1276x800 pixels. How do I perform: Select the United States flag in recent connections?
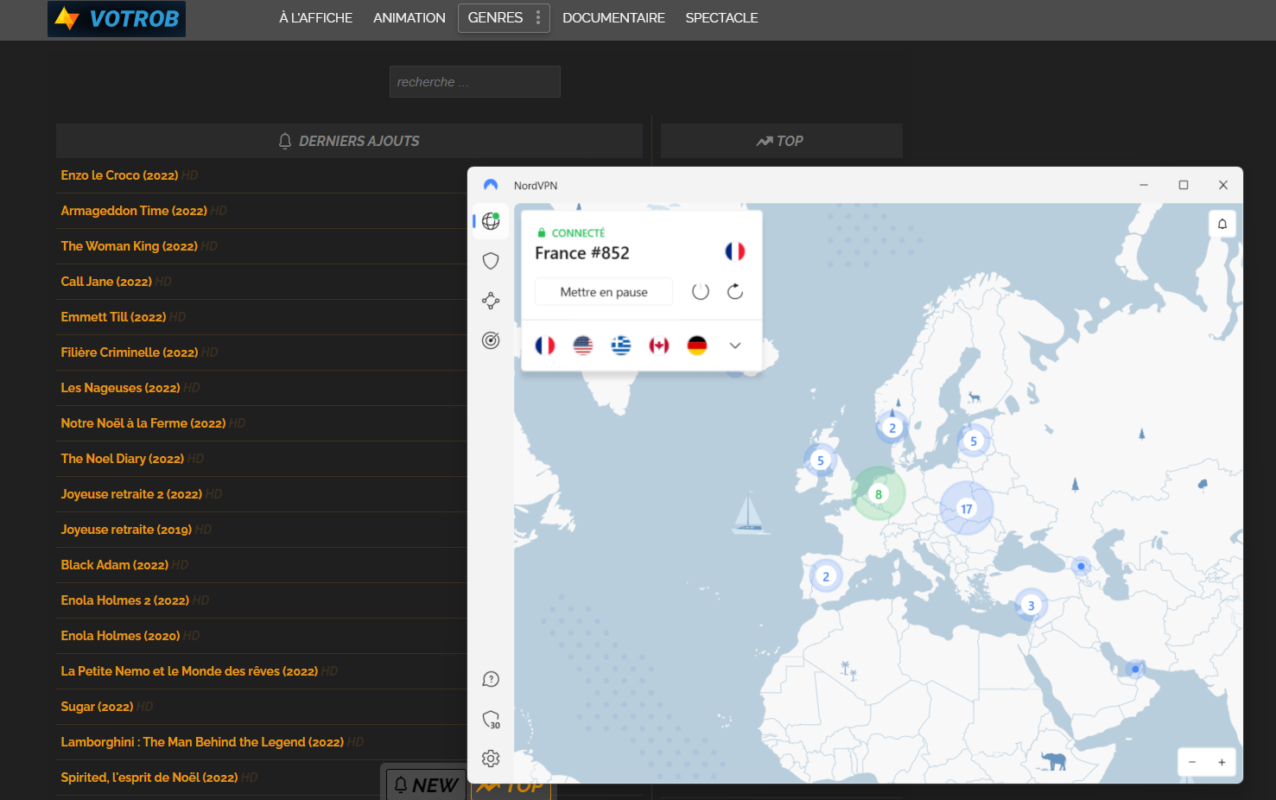click(x=583, y=345)
